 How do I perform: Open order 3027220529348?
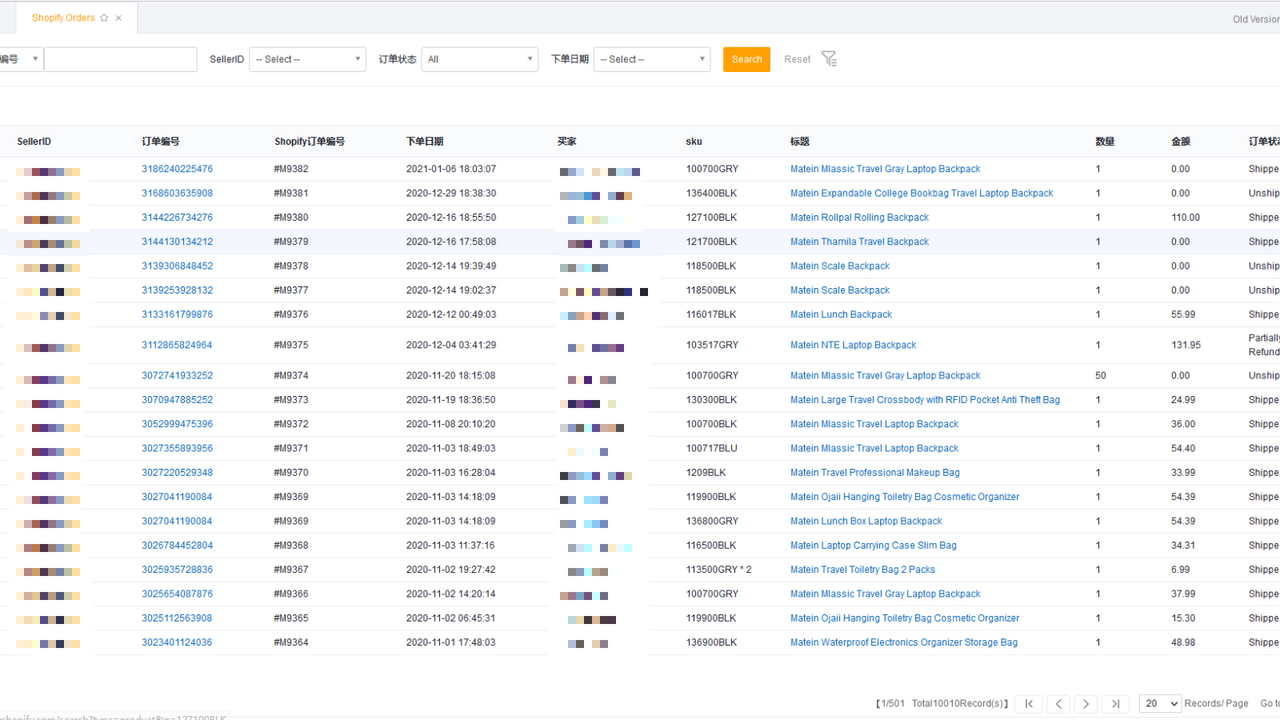coord(177,472)
